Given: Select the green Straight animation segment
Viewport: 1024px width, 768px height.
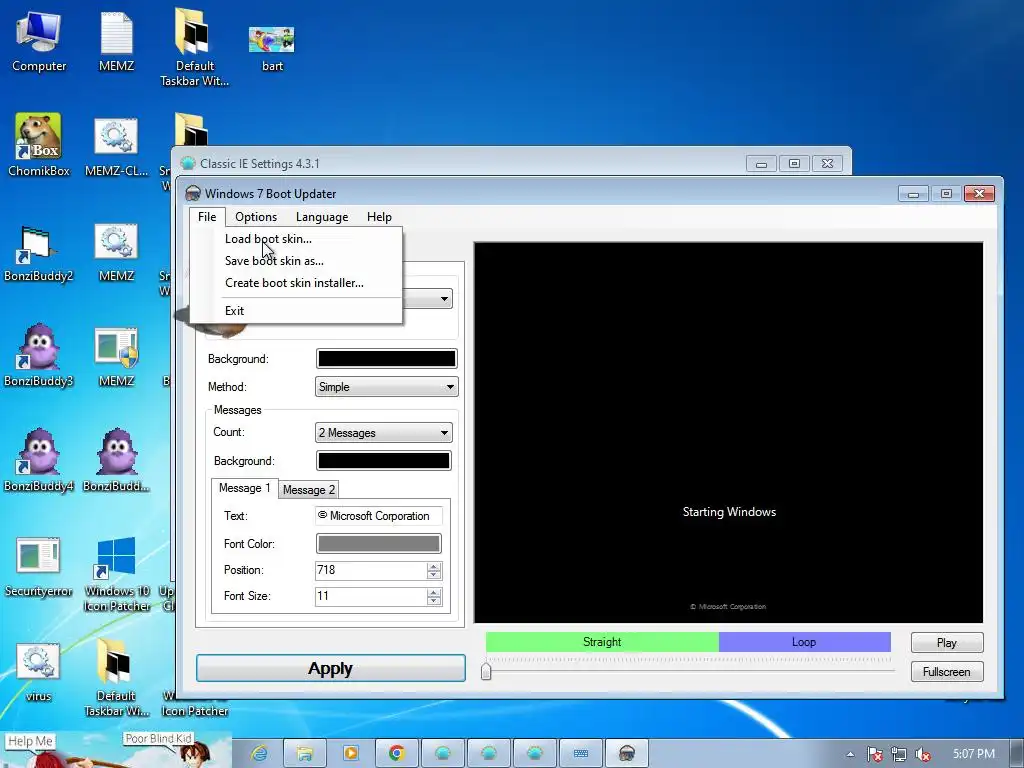Looking at the screenshot, I should click(x=602, y=642).
